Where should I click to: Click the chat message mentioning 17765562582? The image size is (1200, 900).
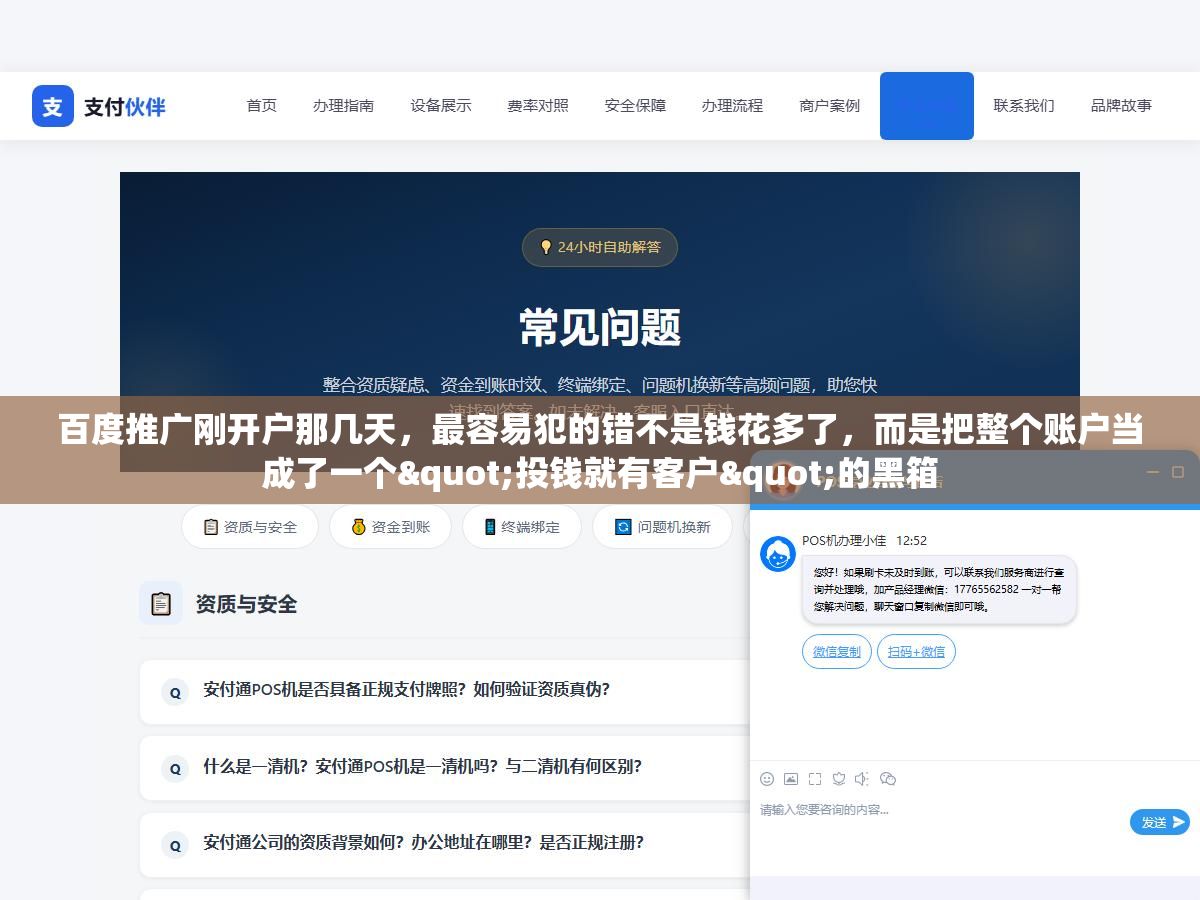click(x=939, y=590)
